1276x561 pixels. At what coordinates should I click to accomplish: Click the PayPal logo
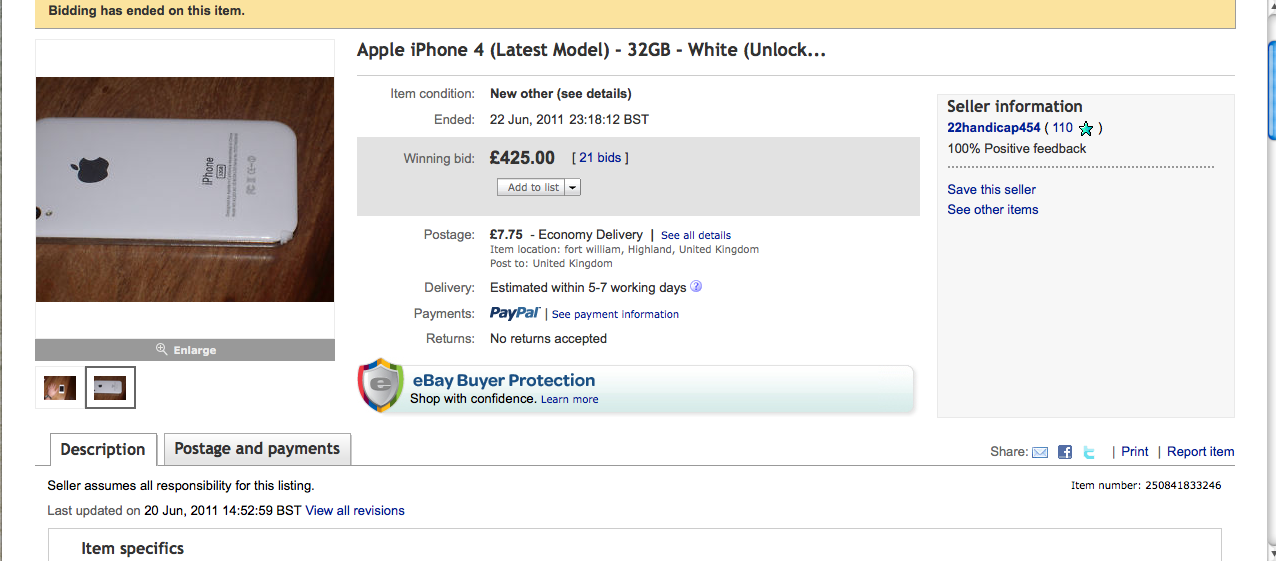(x=515, y=314)
